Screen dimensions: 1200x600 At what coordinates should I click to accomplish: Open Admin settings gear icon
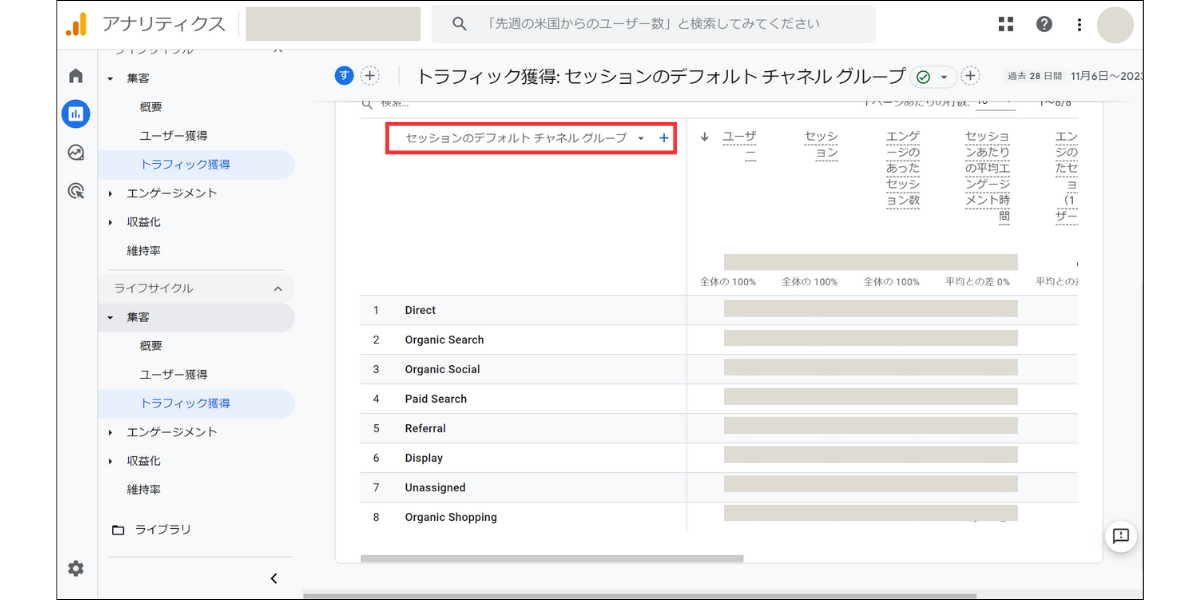pos(76,568)
